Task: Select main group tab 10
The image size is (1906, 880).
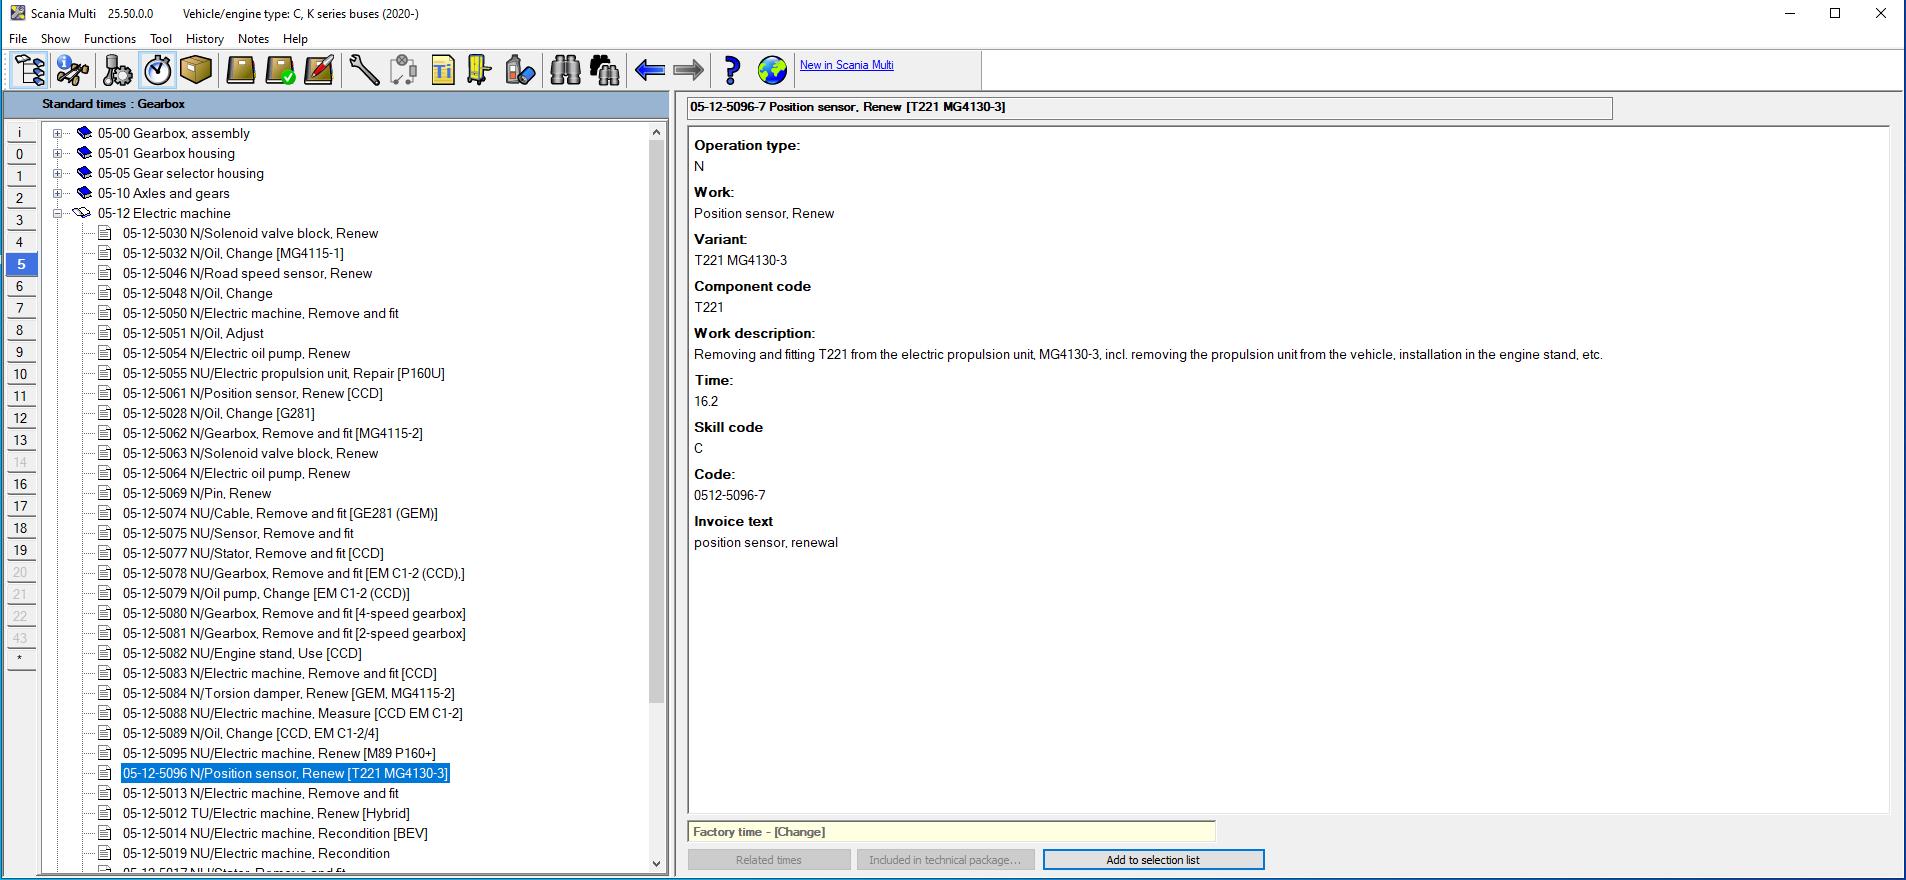Action: [20, 375]
